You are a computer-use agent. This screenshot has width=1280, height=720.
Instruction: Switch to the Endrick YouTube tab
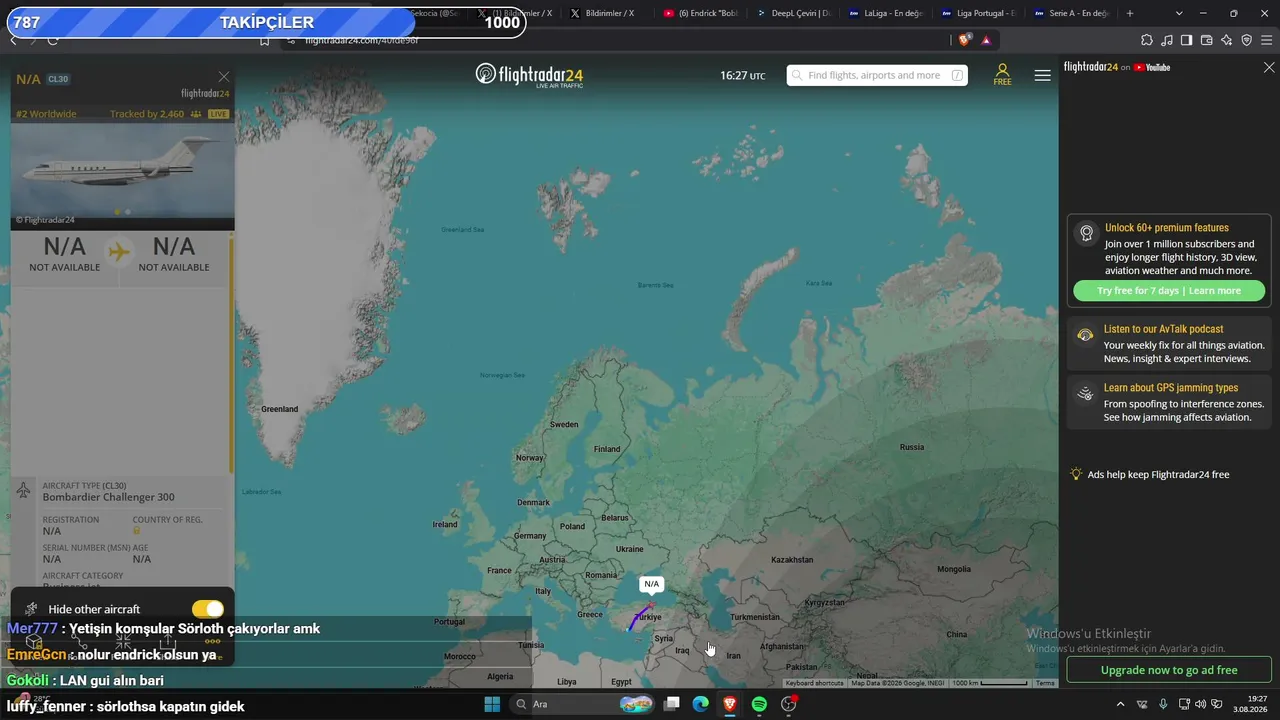pos(699,13)
